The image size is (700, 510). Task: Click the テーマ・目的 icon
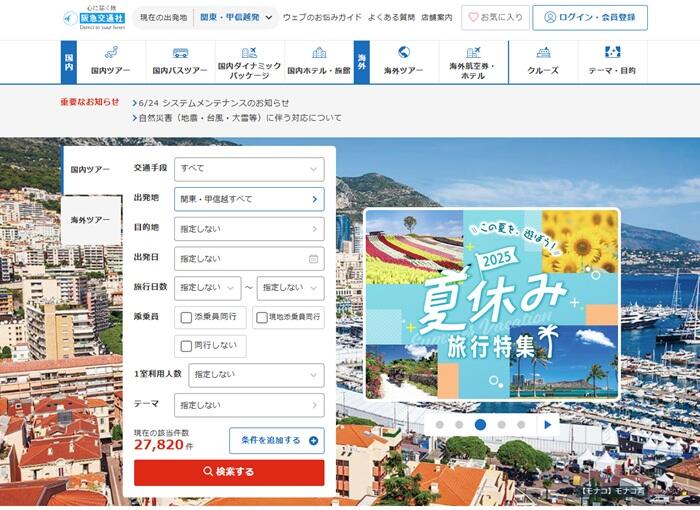[612, 53]
